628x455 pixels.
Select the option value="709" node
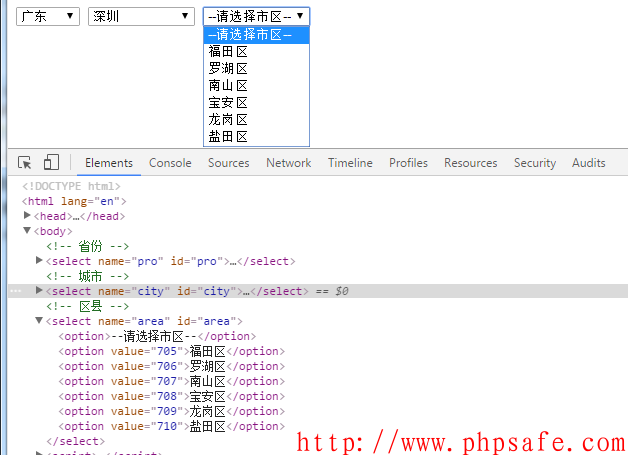(172, 411)
